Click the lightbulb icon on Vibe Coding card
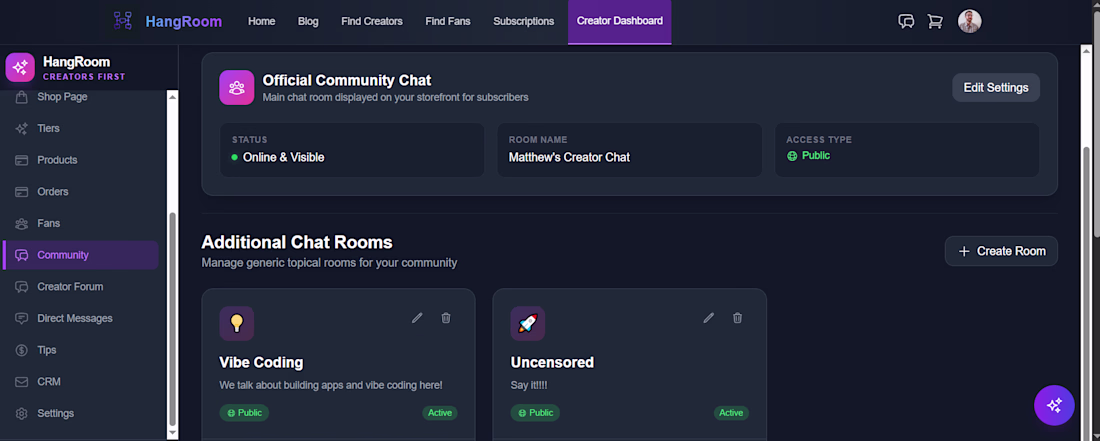The image size is (1100, 441). point(237,323)
